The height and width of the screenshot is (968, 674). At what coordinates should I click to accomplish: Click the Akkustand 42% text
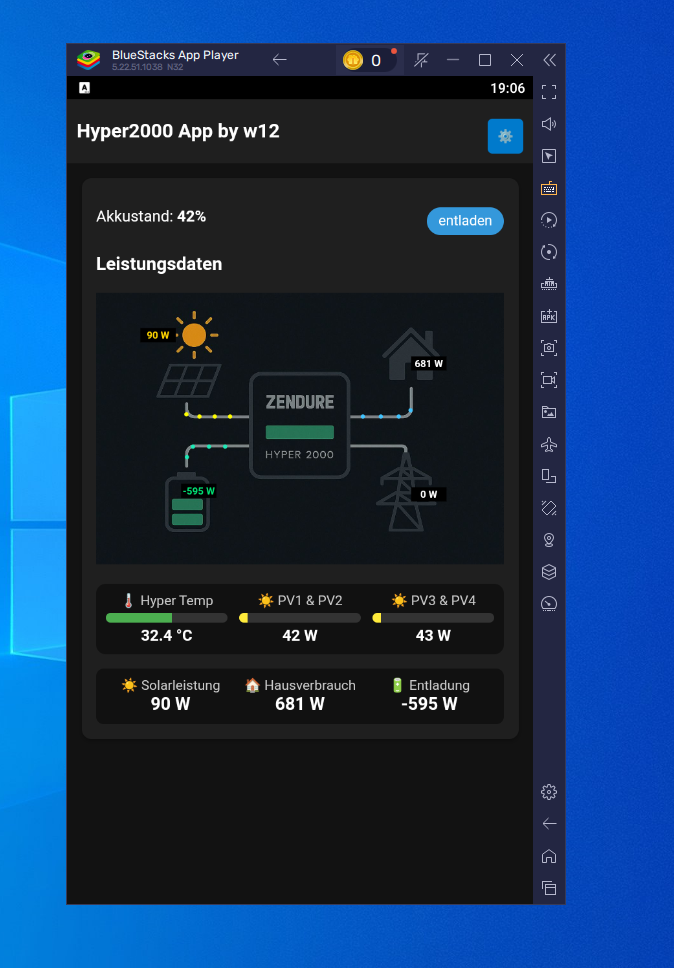151,216
